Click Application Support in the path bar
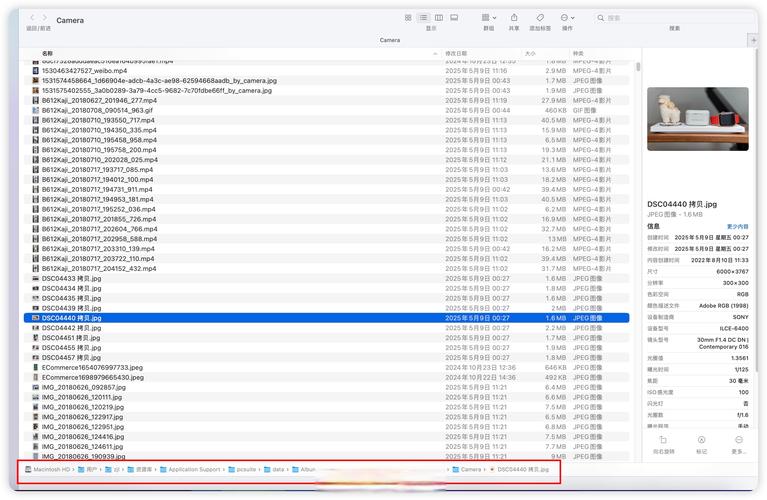 (x=194, y=469)
